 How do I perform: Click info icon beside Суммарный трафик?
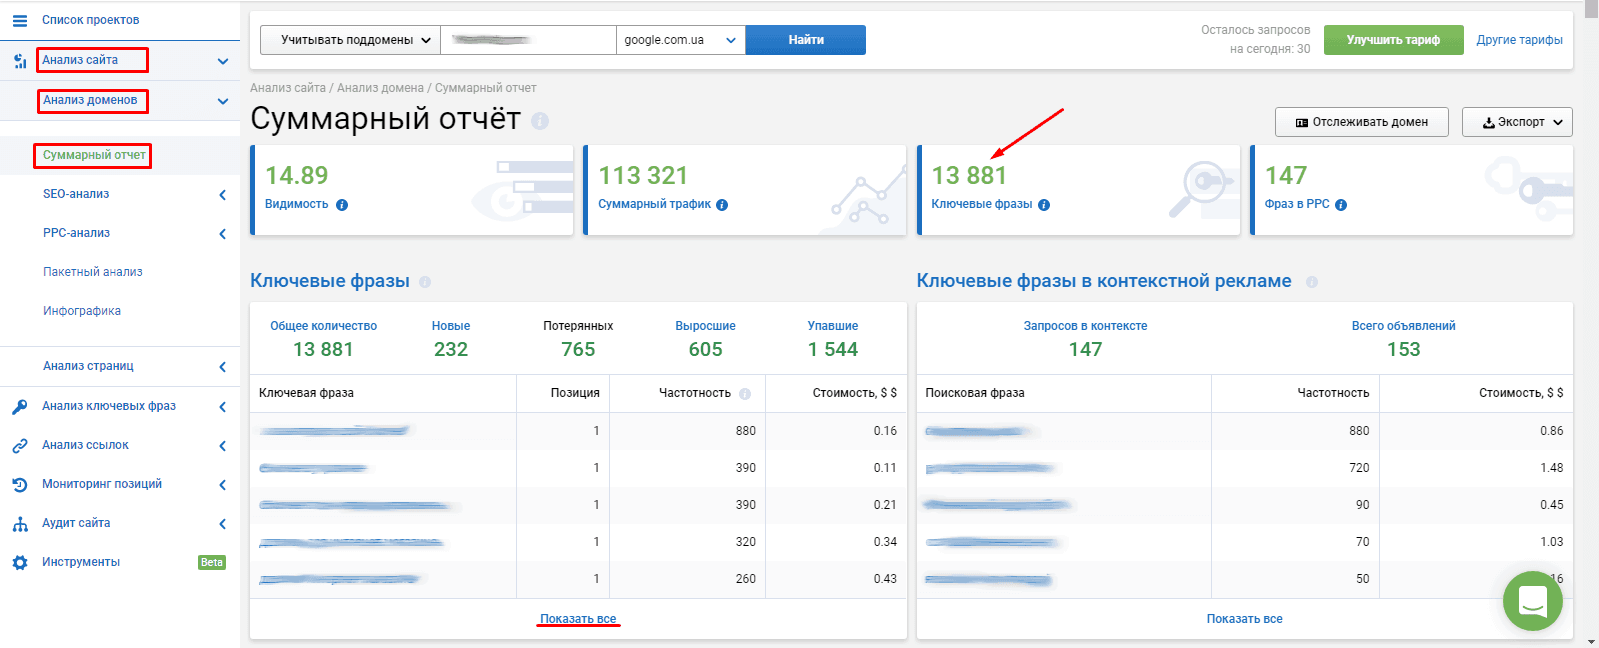[722, 205]
